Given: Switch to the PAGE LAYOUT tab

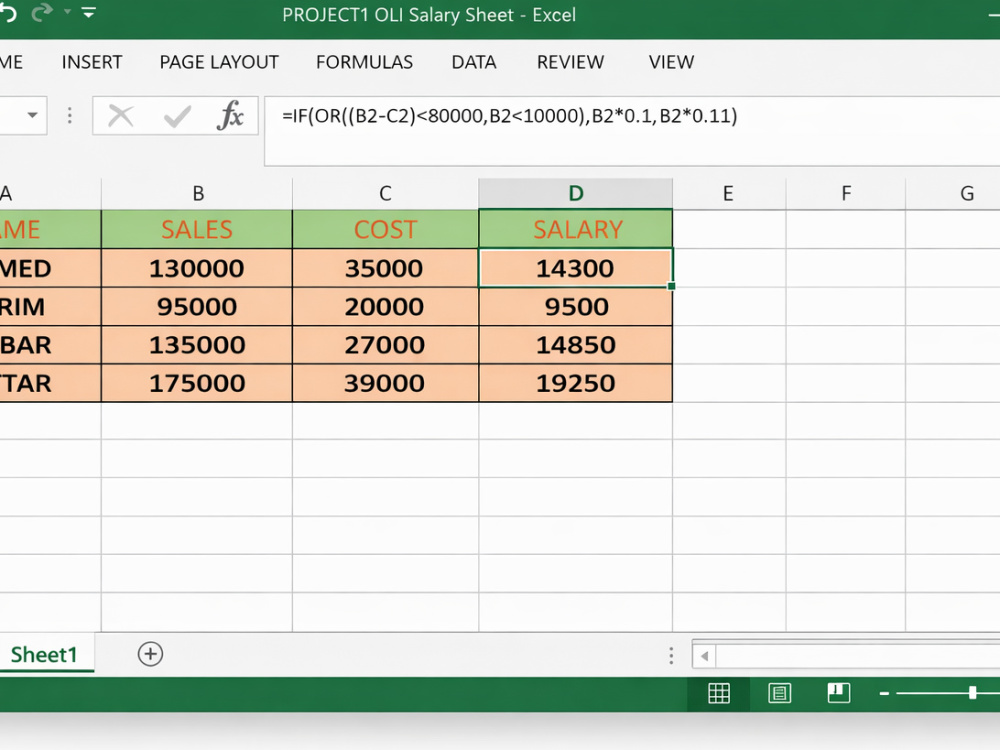Looking at the screenshot, I should pyautogui.click(x=219, y=62).
